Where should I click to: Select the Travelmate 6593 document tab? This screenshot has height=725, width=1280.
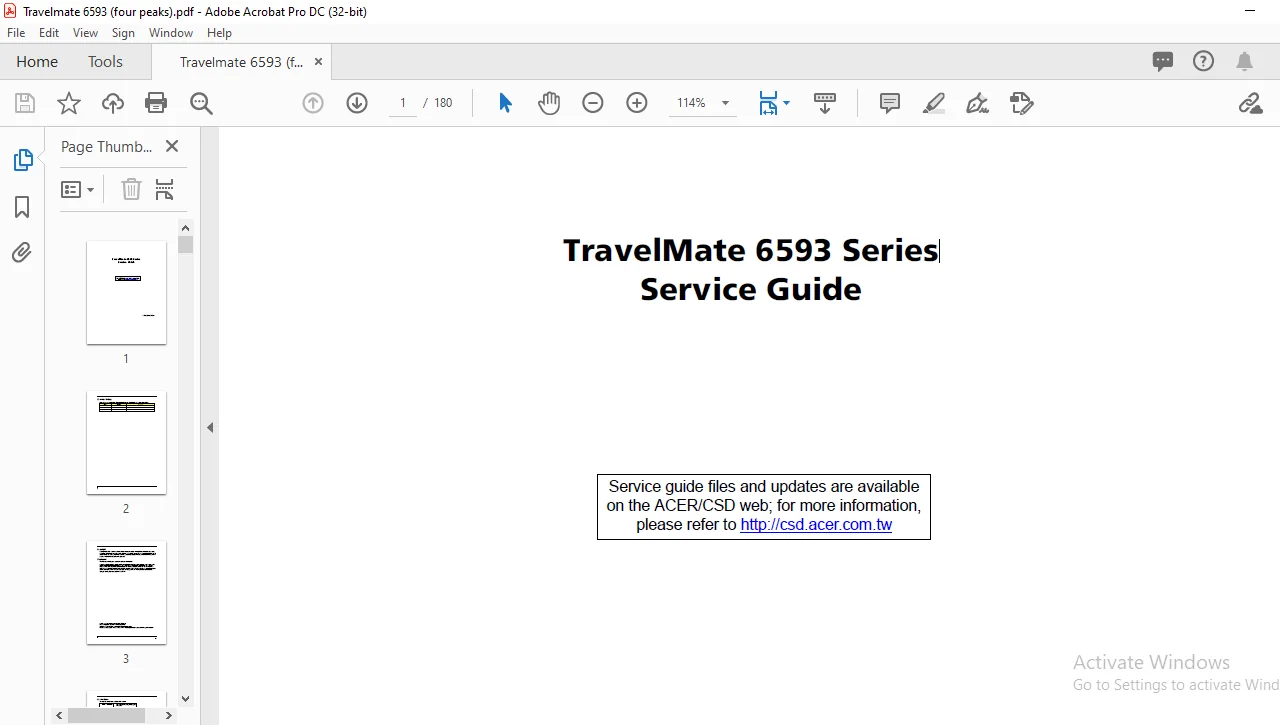click(241, 62)
